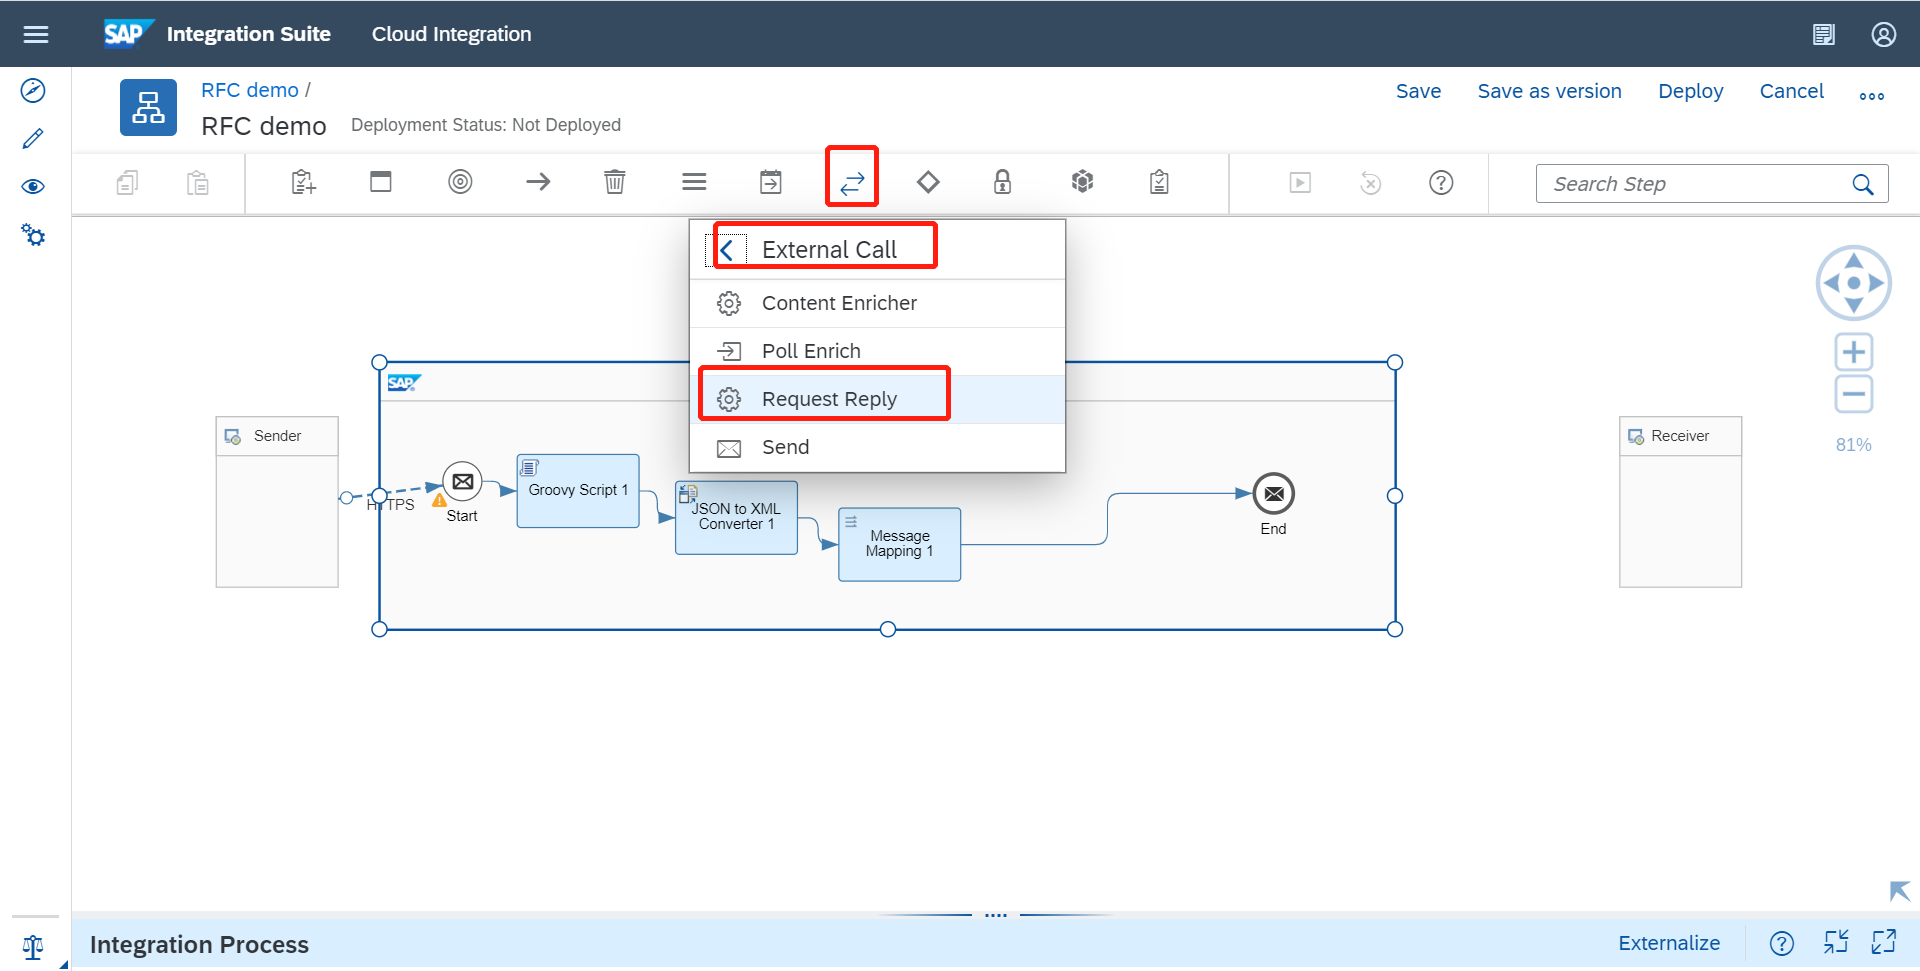Viewport: 1920px width, 971px height.
Task: Click Externalize in the bottom panel
Action: click(1669, 943)
